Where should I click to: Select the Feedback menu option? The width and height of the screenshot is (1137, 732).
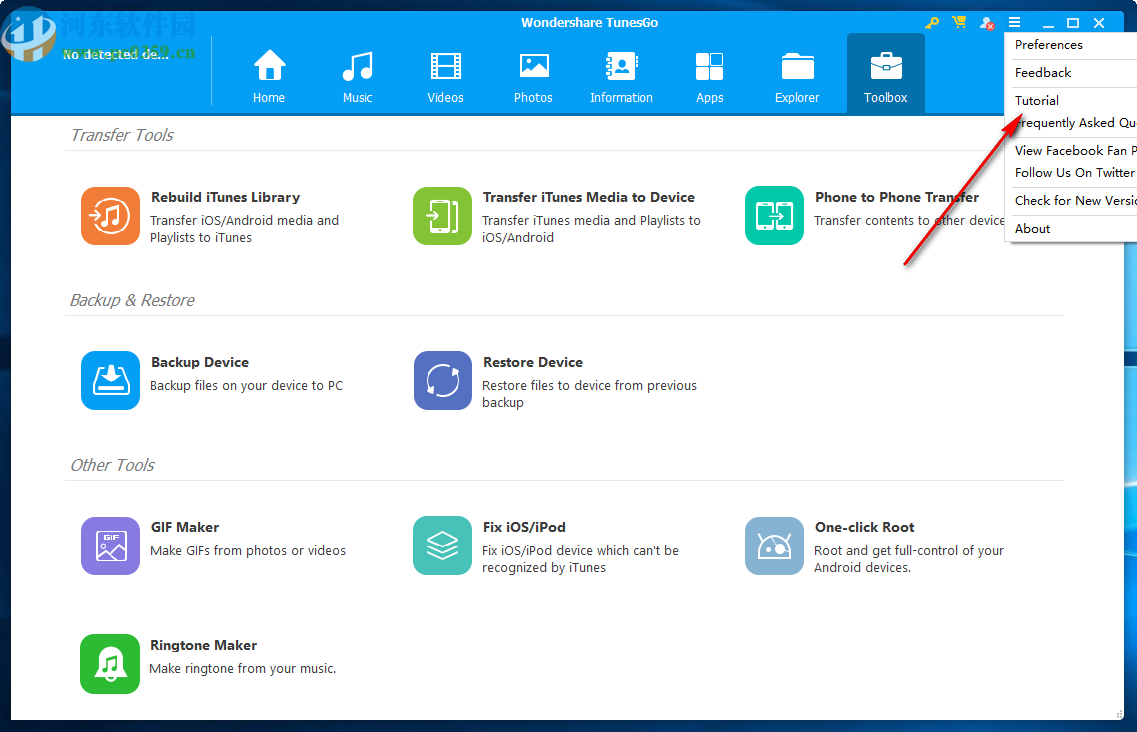[x=1043, y=73]
